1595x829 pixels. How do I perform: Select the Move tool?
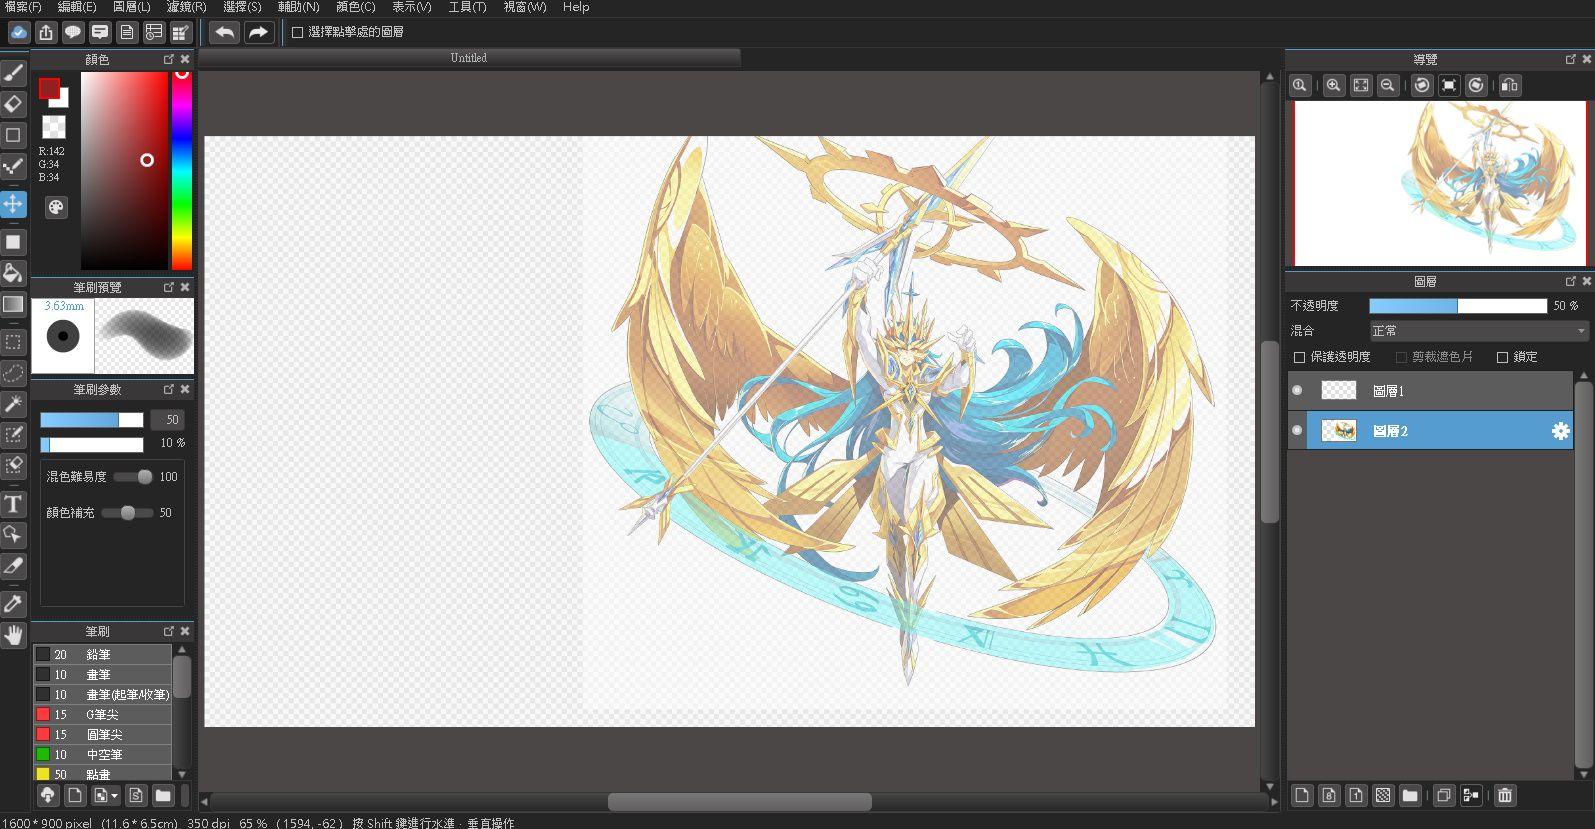click(x=13, y=204)
